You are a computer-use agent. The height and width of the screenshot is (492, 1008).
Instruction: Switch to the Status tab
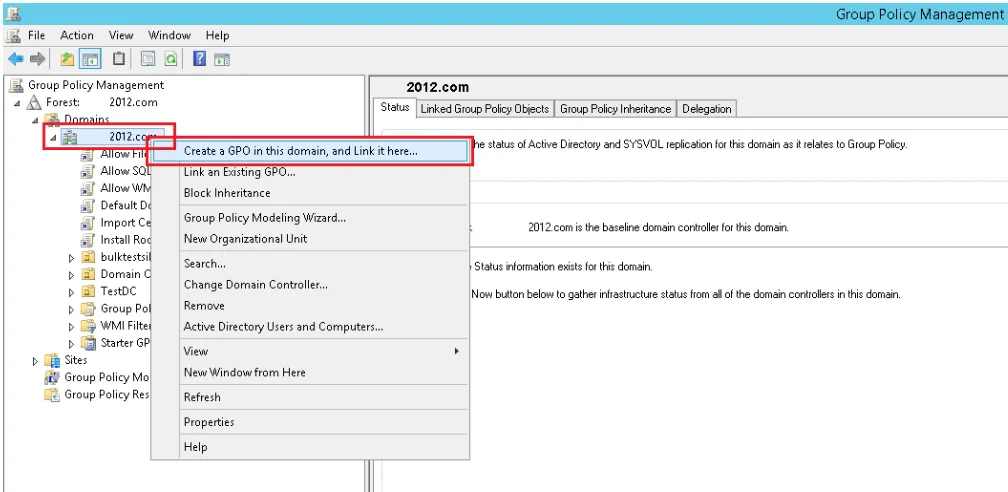pos(395,107)
